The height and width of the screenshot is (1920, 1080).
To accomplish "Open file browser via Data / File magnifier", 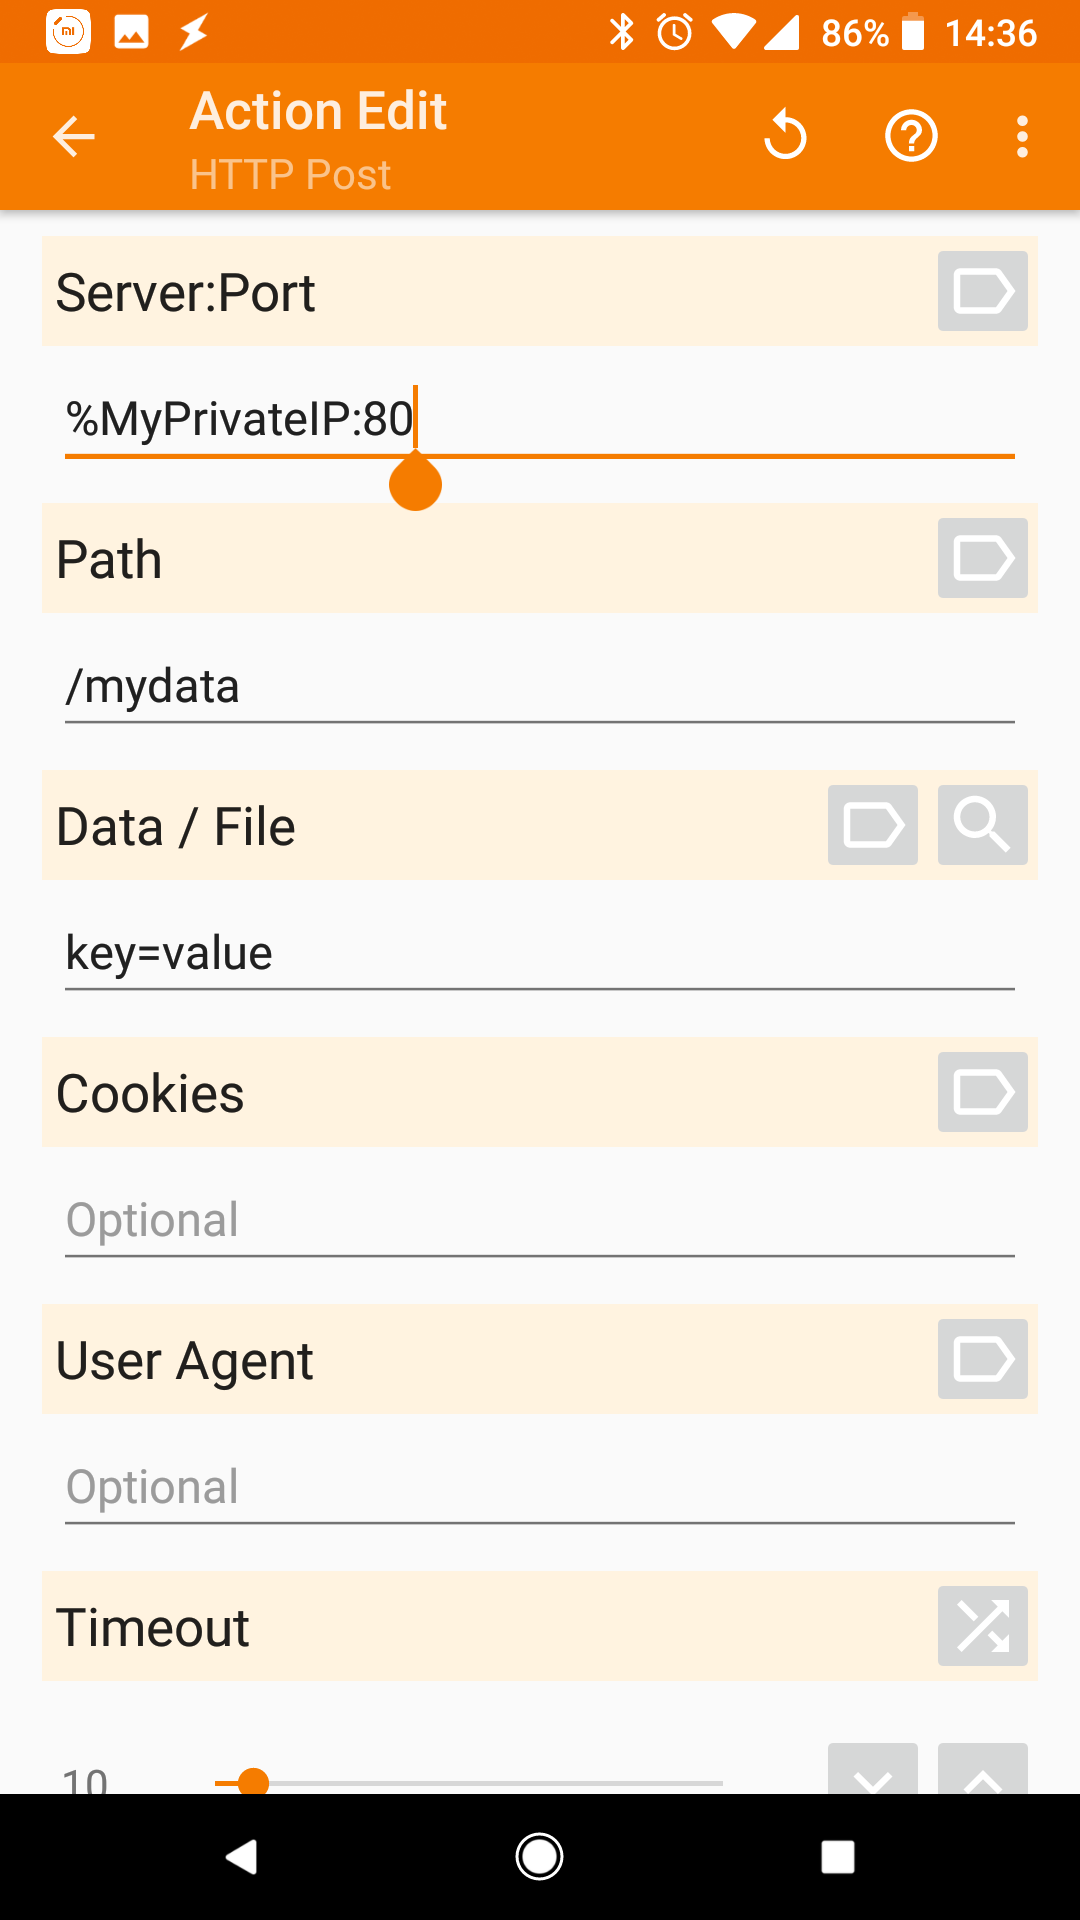I will [982, 825].
